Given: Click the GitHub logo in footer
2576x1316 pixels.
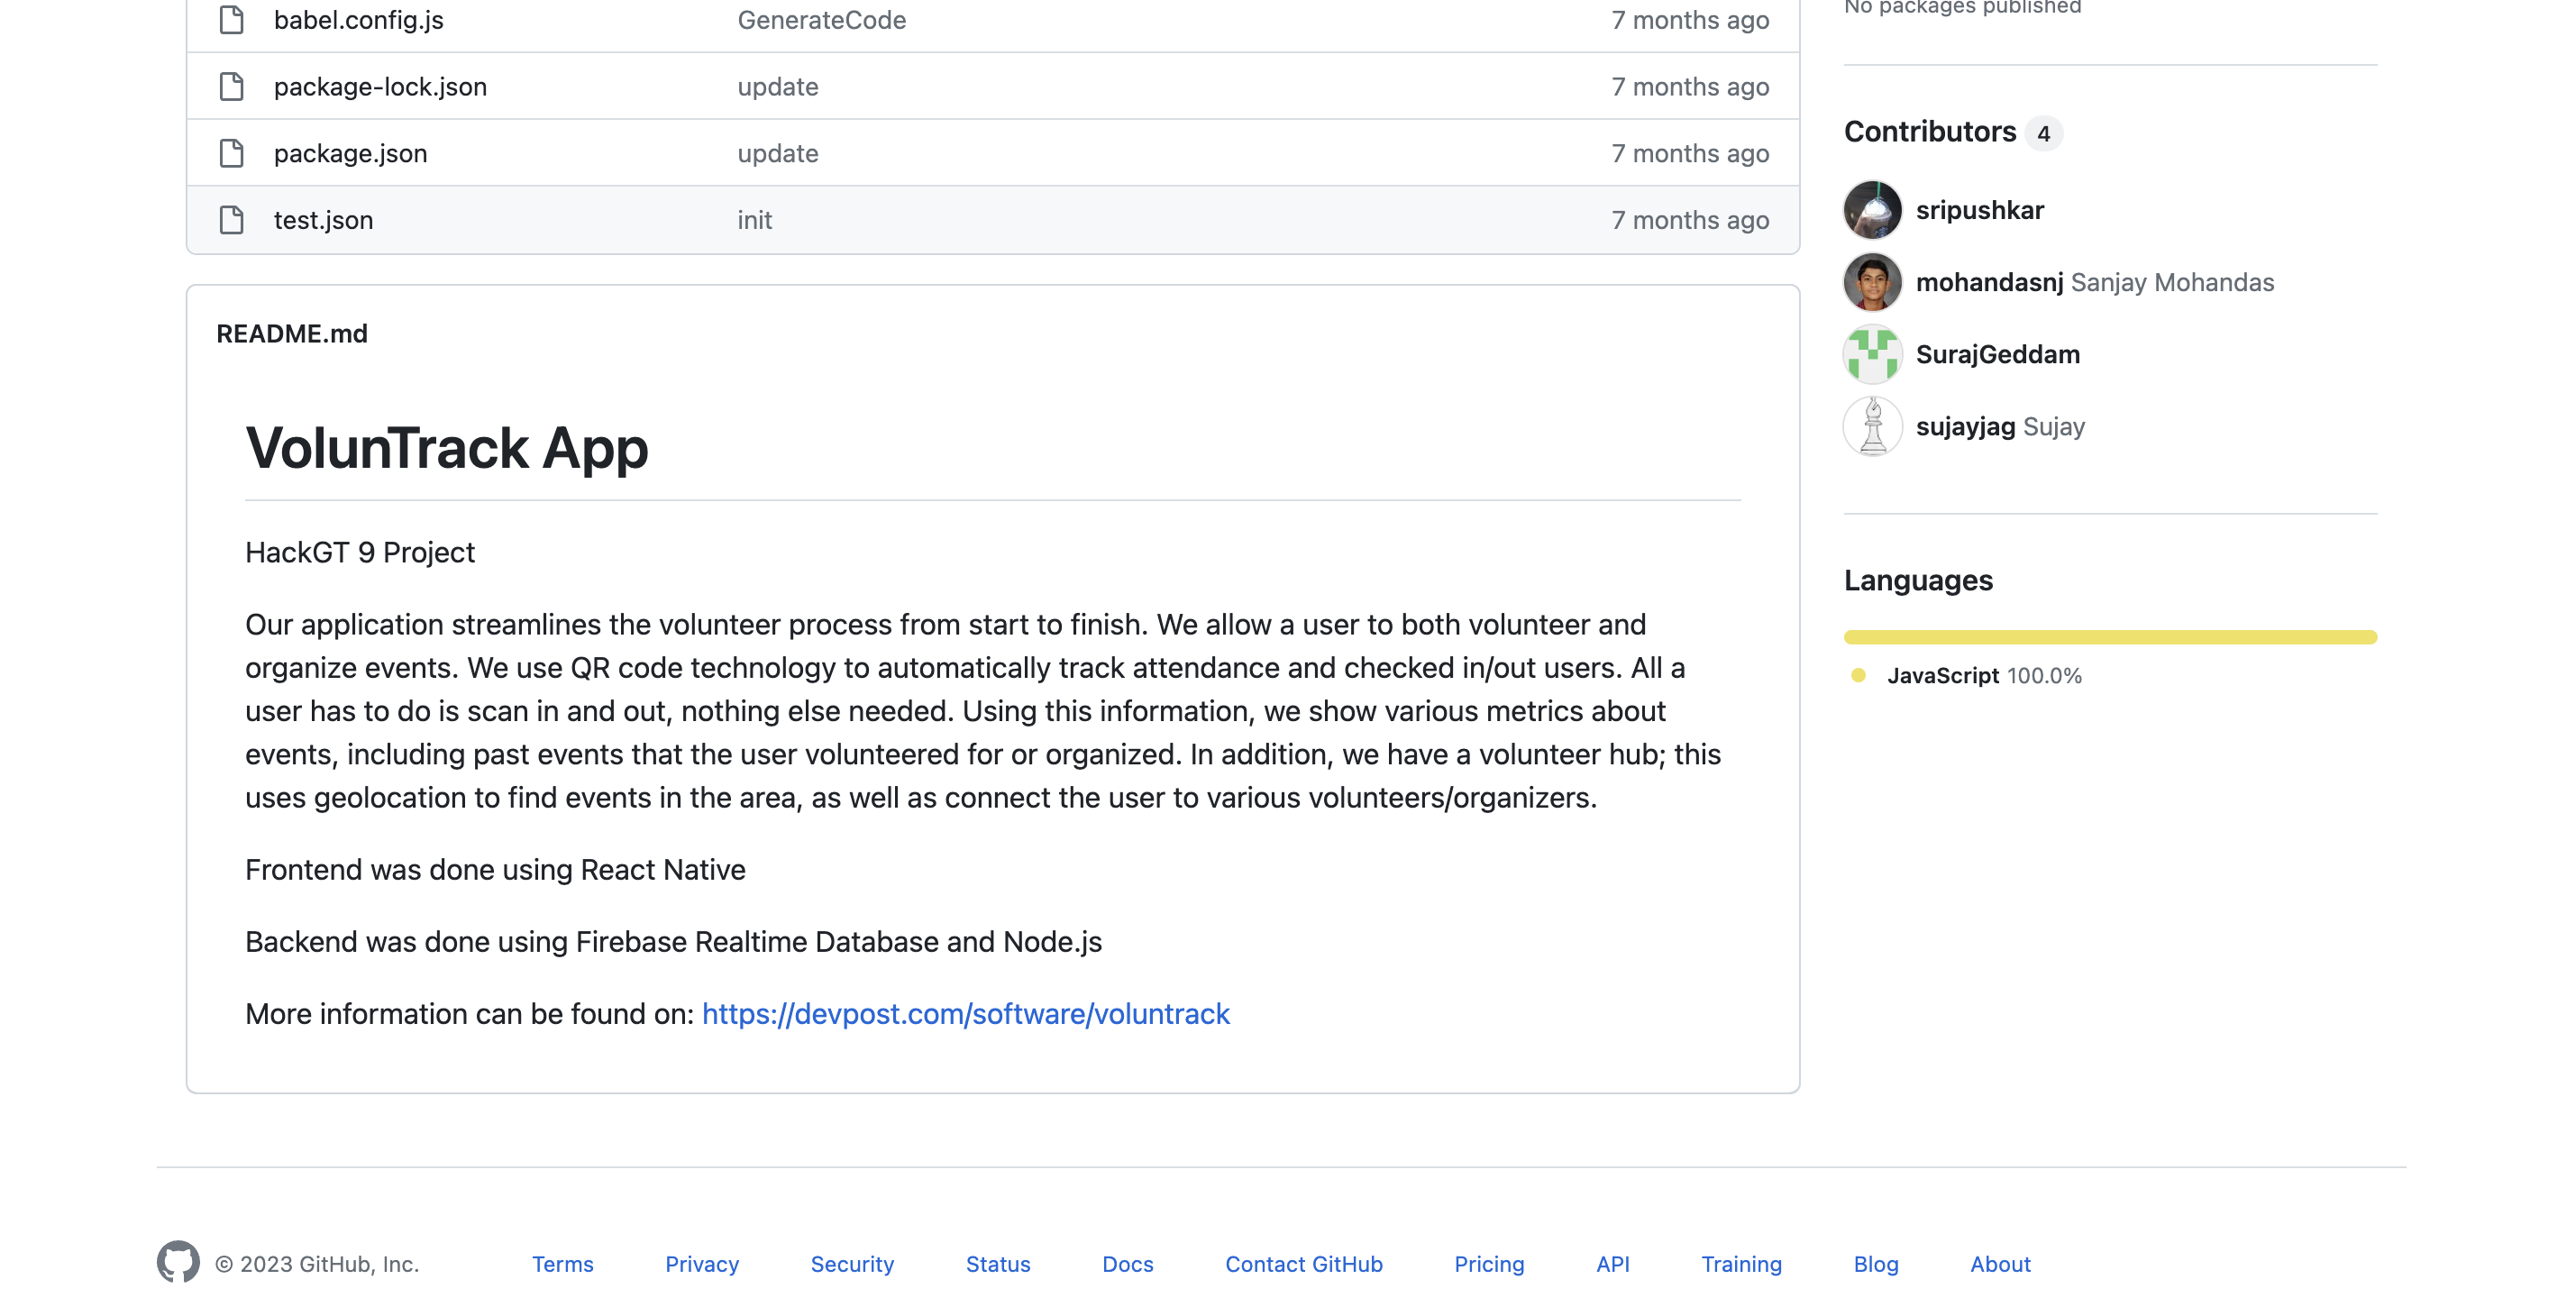Looking at the screenshot, I should coord(178,1262).
